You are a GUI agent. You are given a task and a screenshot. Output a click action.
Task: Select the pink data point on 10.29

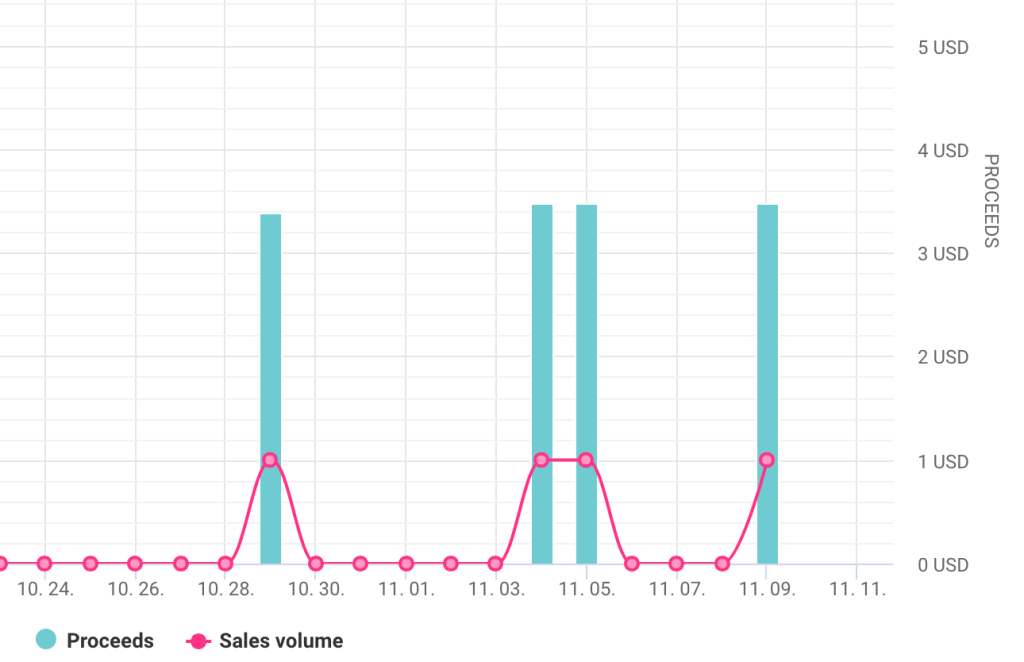pyautogui.click(x=270, y=460)
